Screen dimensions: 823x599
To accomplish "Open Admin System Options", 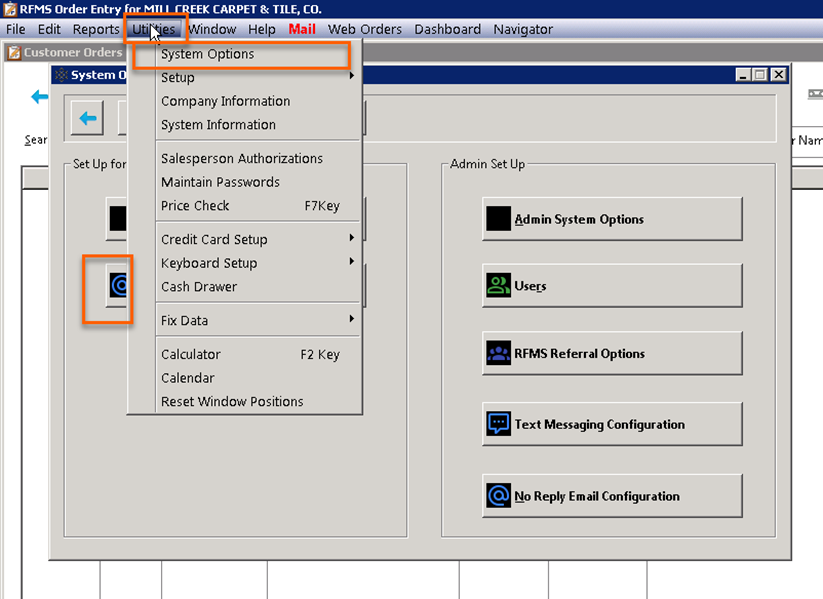I will click(x=612, y=218).
